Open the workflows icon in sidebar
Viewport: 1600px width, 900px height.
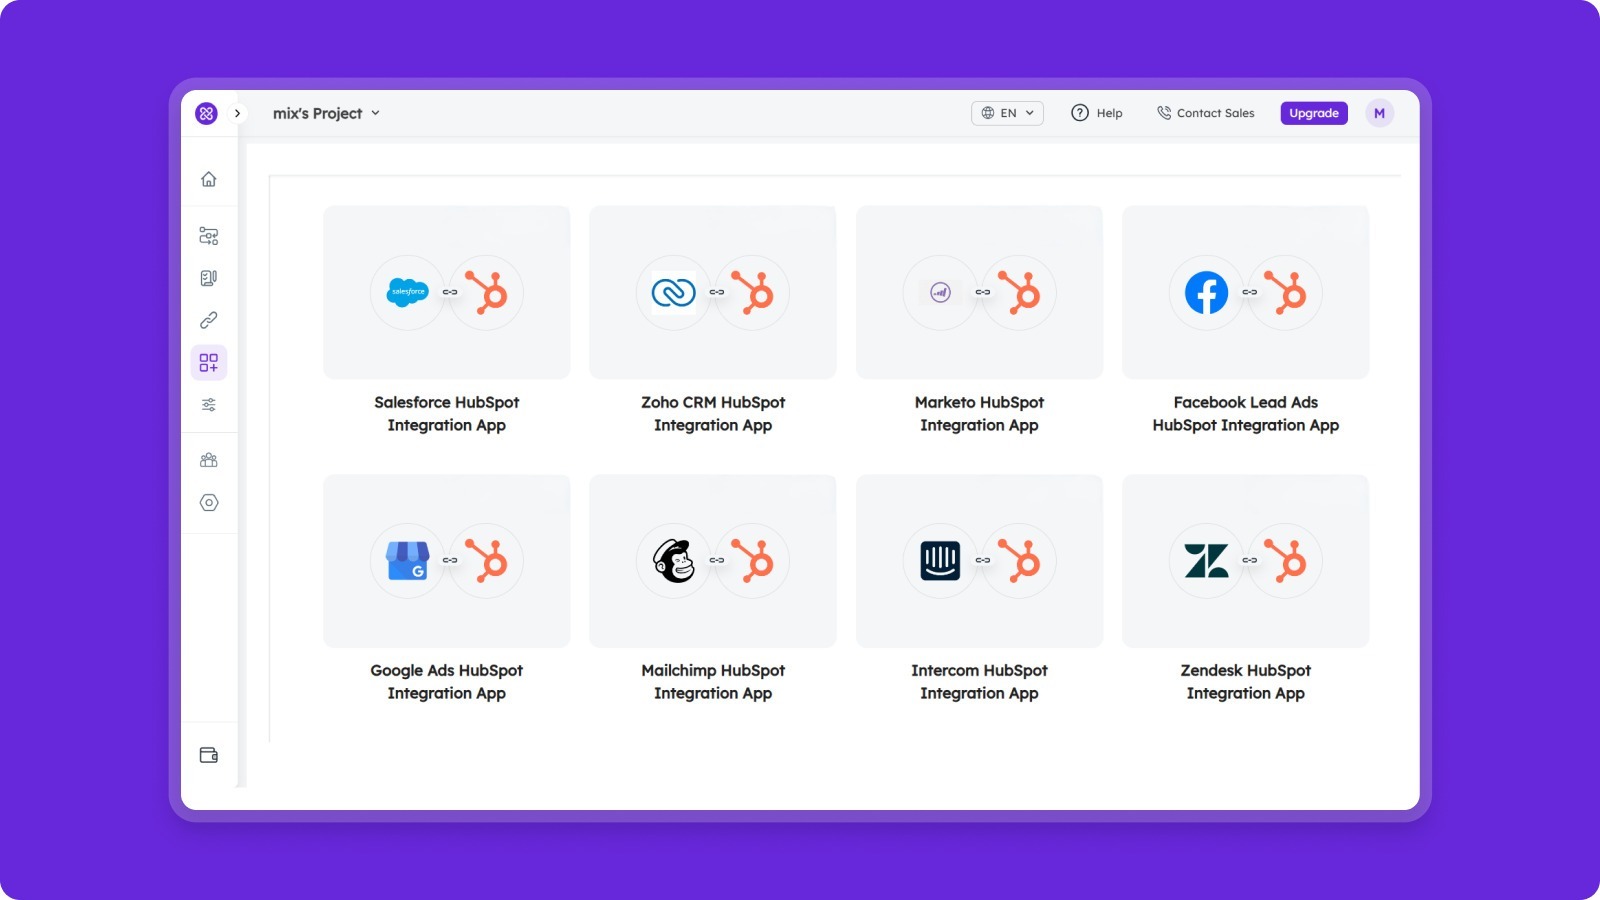pyautogui.click(x=208, y=236)
